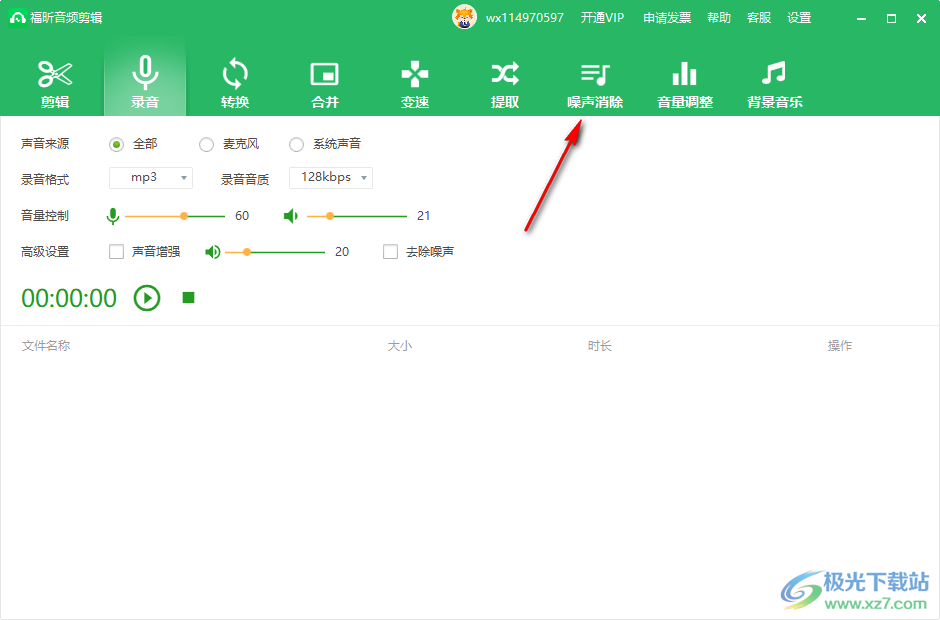Click 申请发票 in the title bar
This screenshot has height=620, width=940.
[667, 18]
